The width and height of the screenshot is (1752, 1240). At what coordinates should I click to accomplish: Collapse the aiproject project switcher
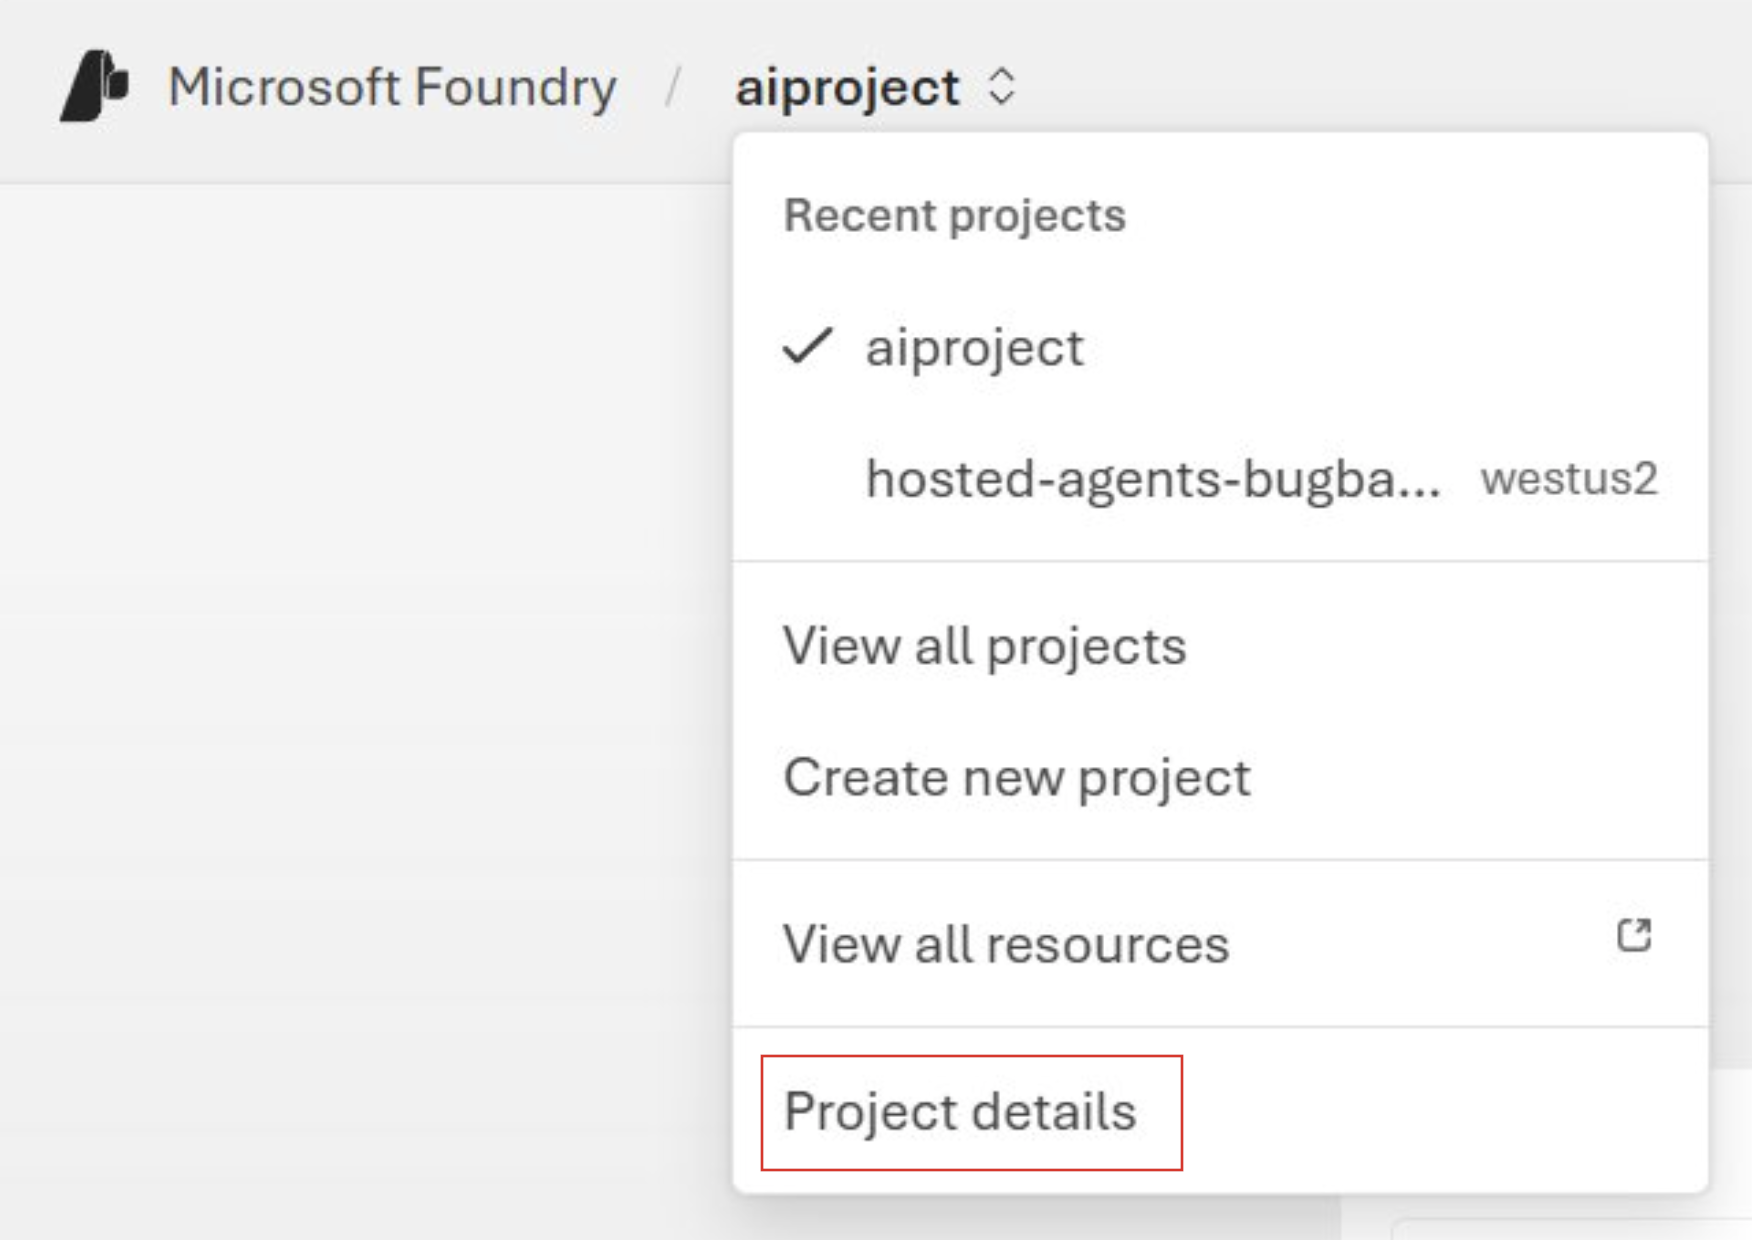pyautogui.click(x=847, y=87)
